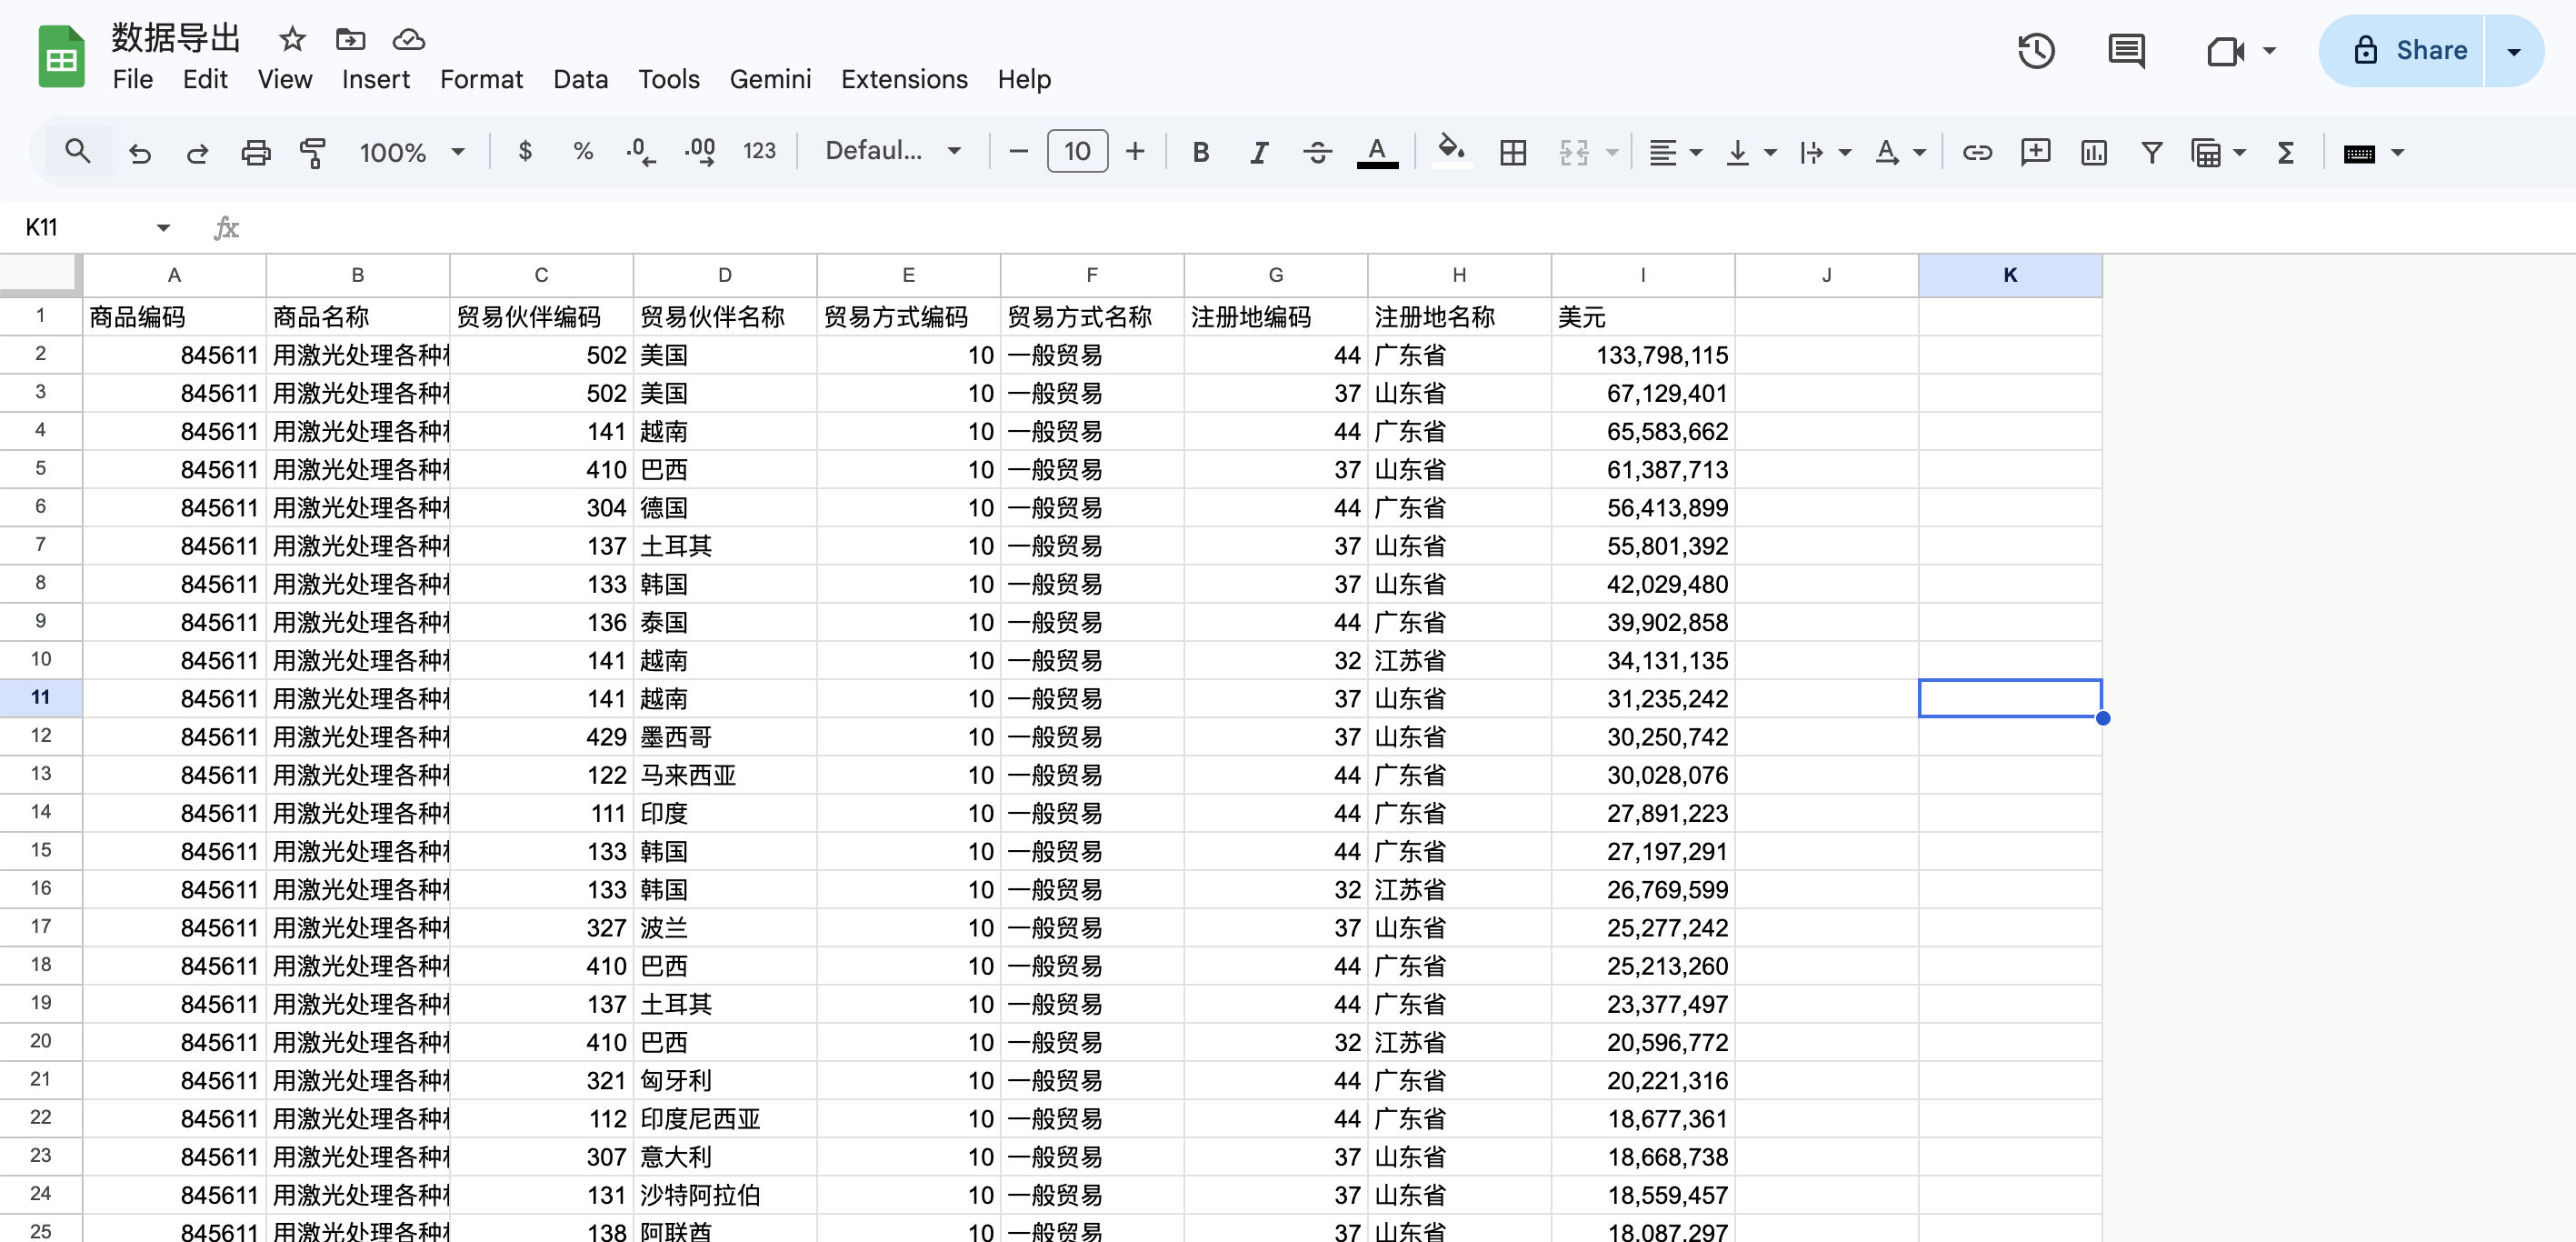Click the borders grid icon
The width and height of the screenshot is (2576, 1242).
tap(1513, 152)
